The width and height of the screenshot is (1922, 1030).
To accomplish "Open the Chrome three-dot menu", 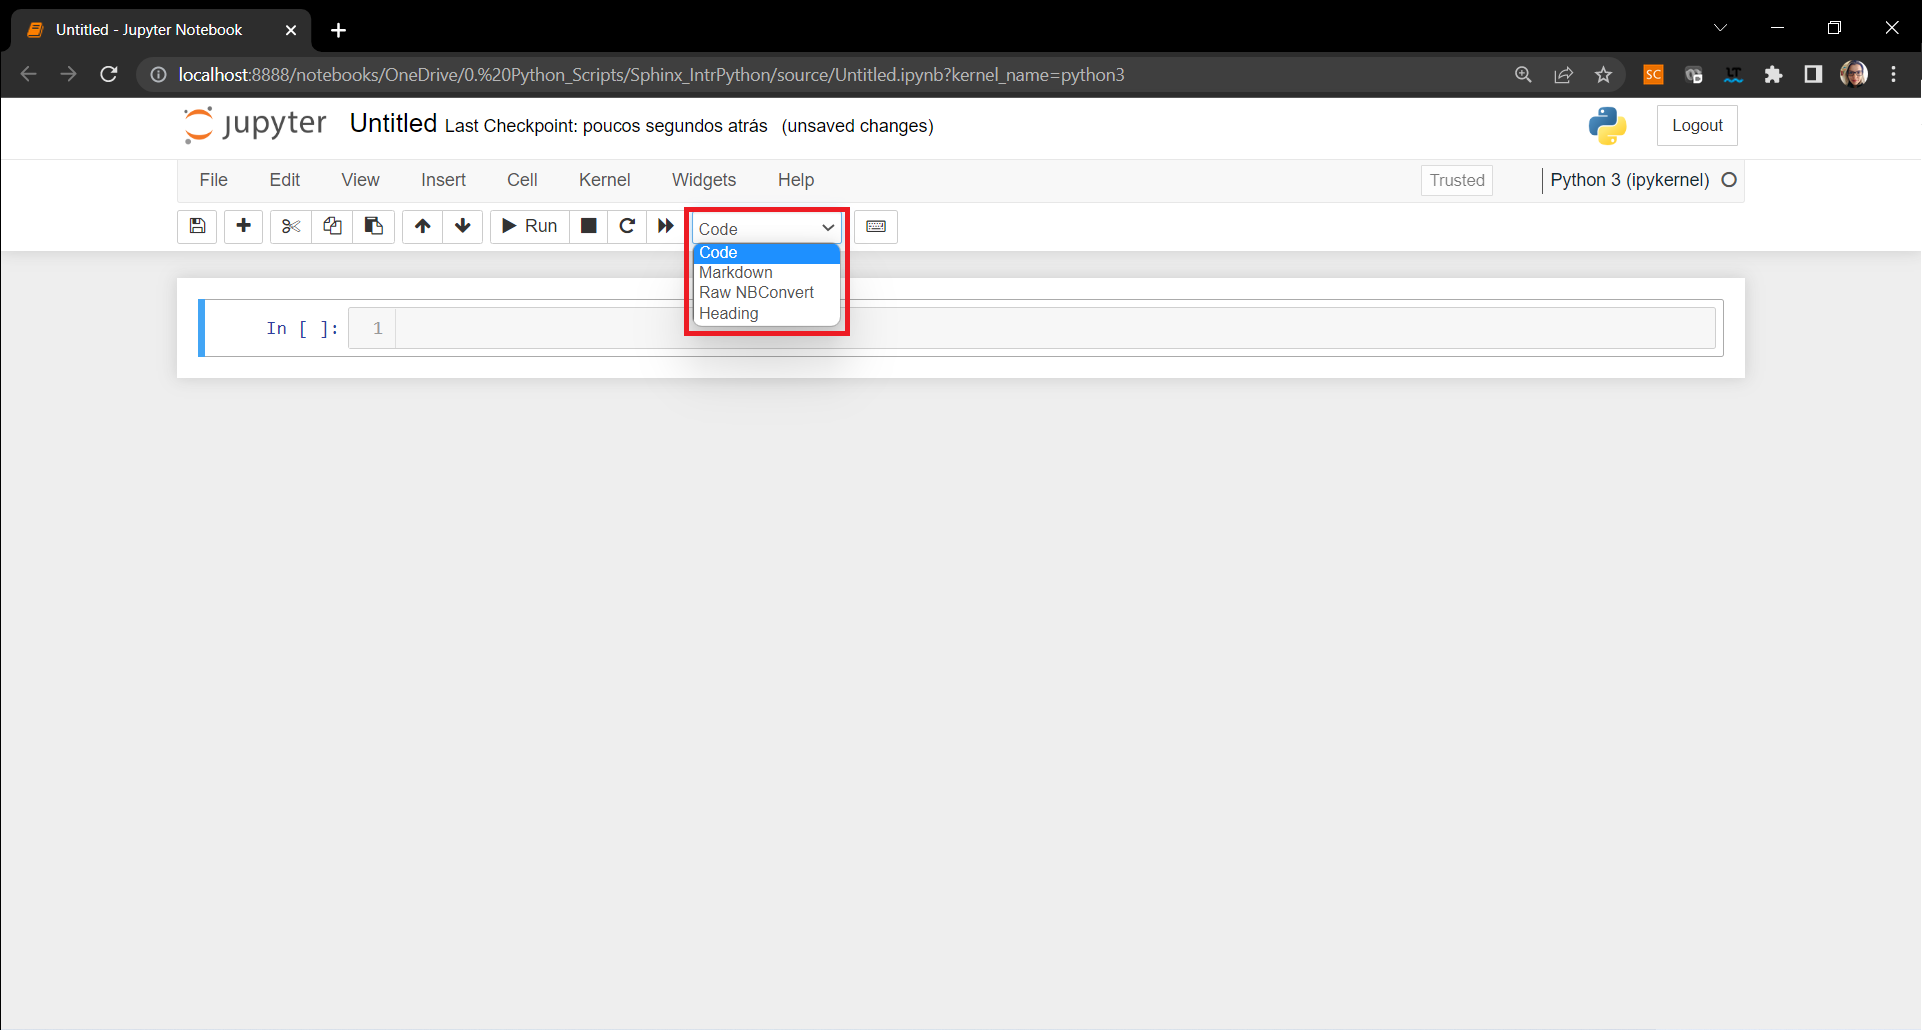I will [1894, 75].
